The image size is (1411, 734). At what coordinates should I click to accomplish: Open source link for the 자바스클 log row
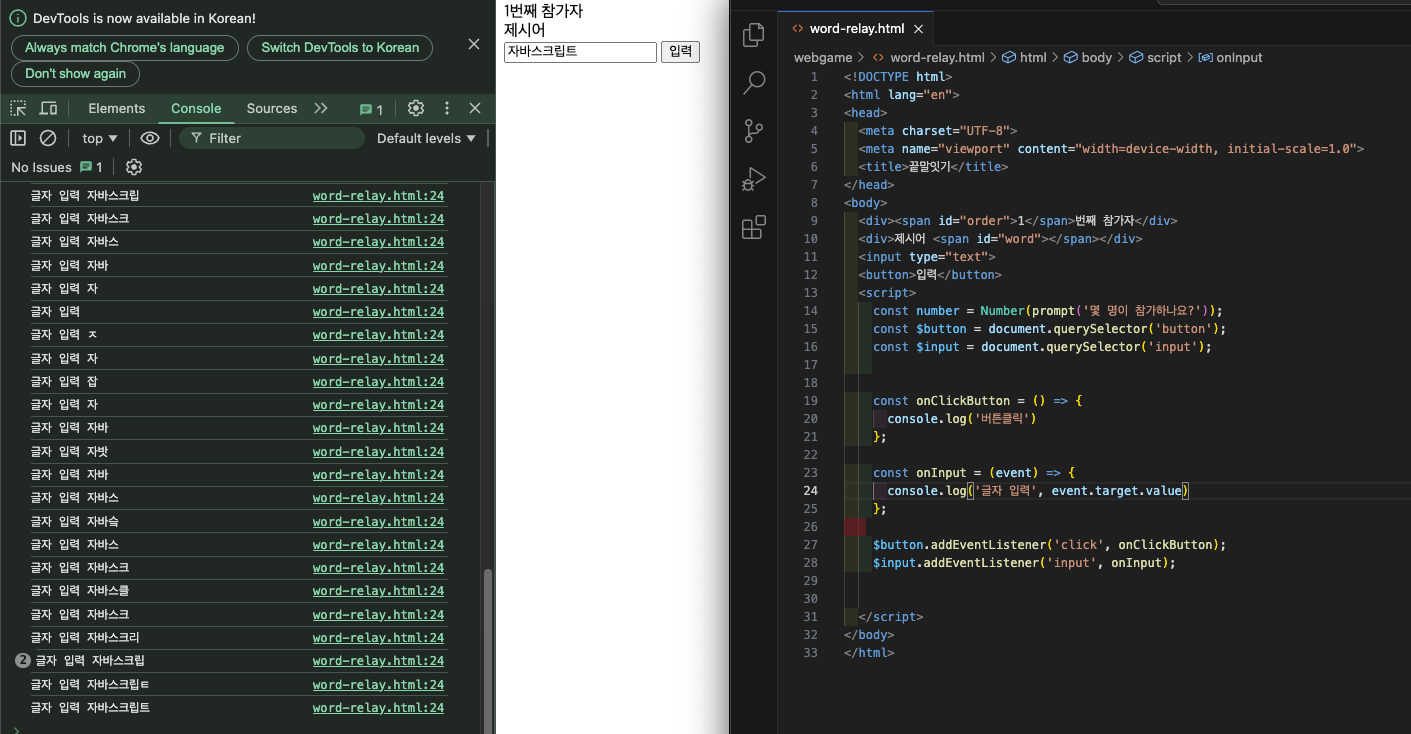(x=378, y=591)
